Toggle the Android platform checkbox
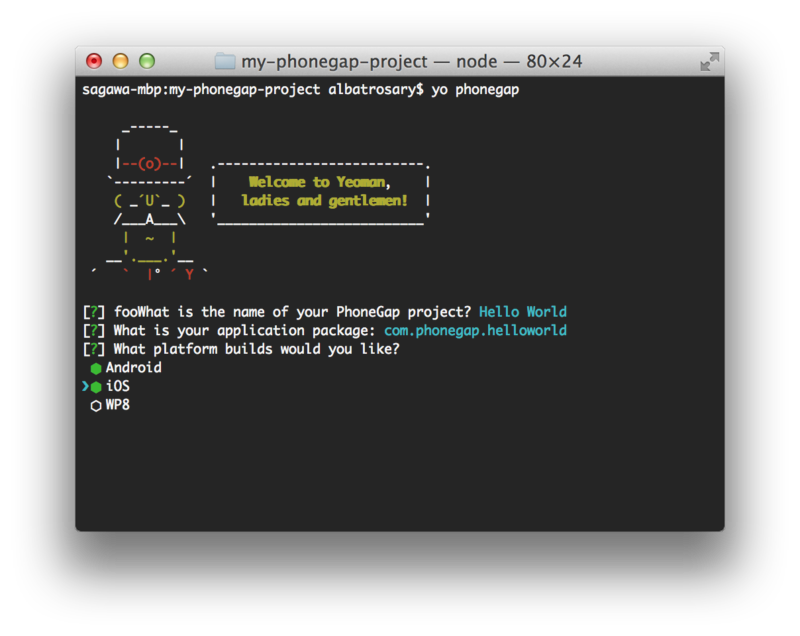 [x=96, y=368]
